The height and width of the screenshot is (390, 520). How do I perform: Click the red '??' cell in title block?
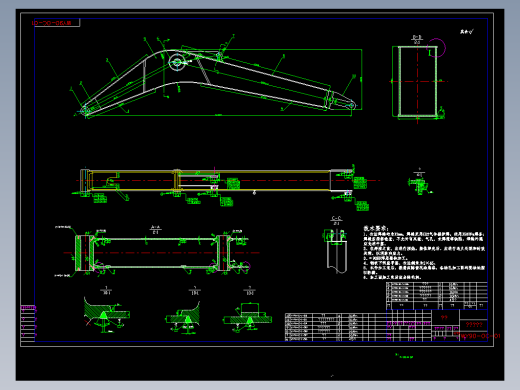click(444, 317)
